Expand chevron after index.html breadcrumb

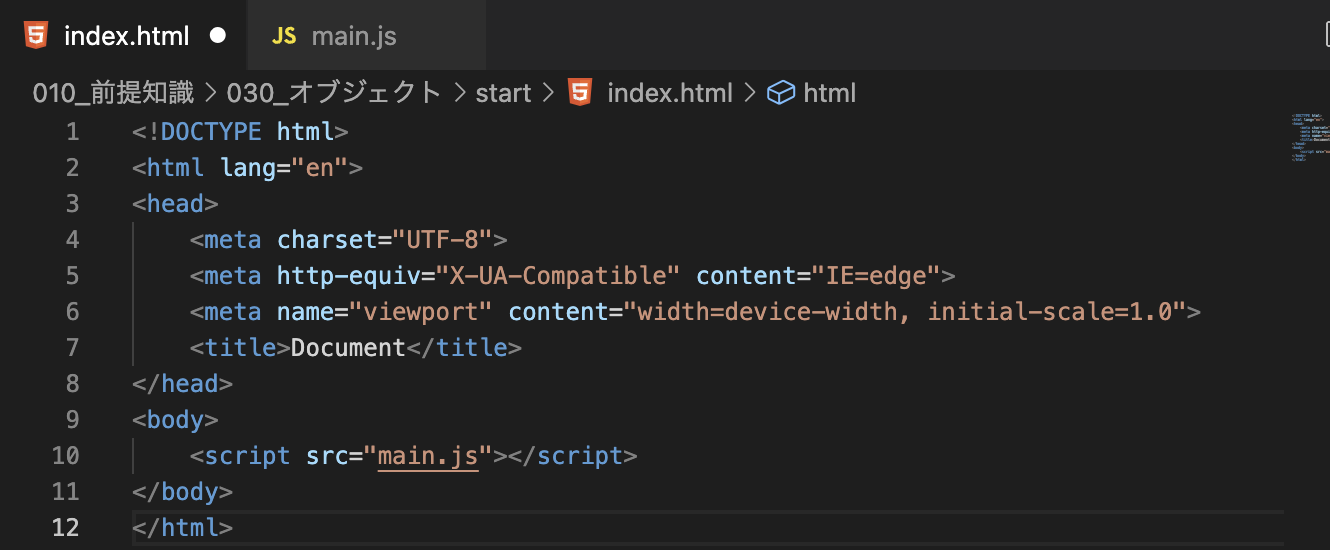point(750,93)
